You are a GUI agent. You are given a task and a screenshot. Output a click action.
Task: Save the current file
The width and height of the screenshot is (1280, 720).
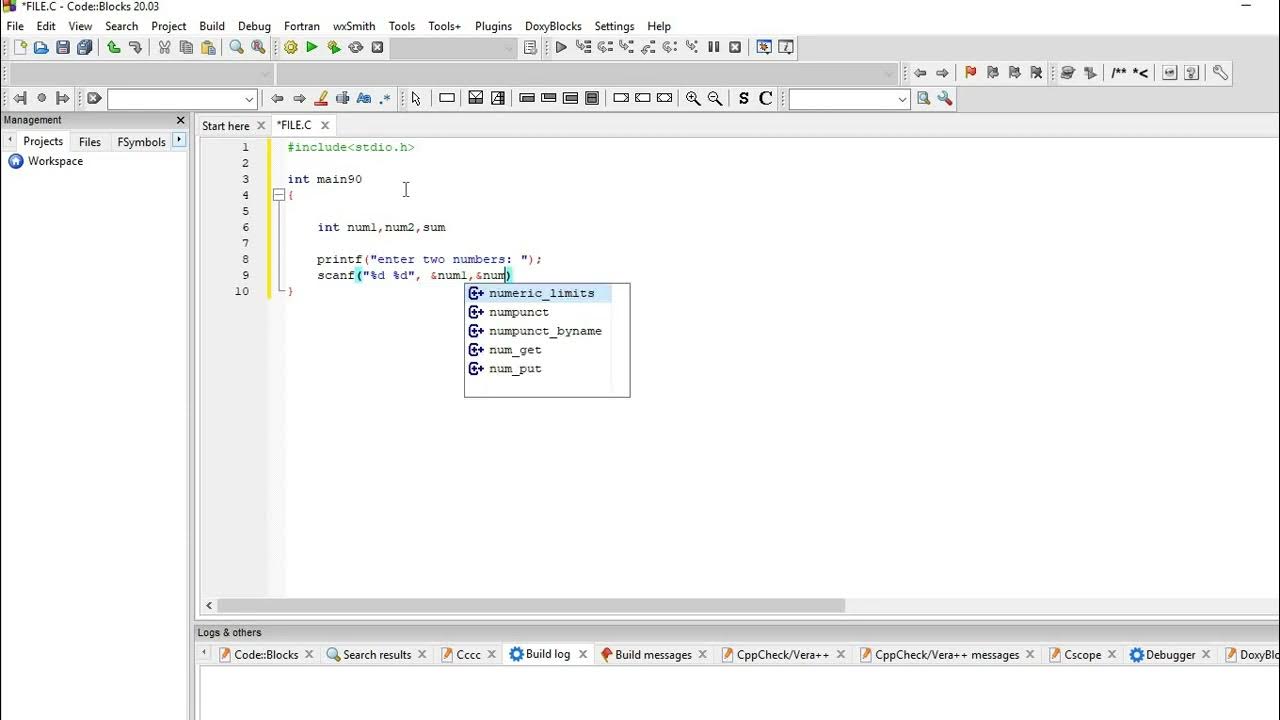click(63, 47)
